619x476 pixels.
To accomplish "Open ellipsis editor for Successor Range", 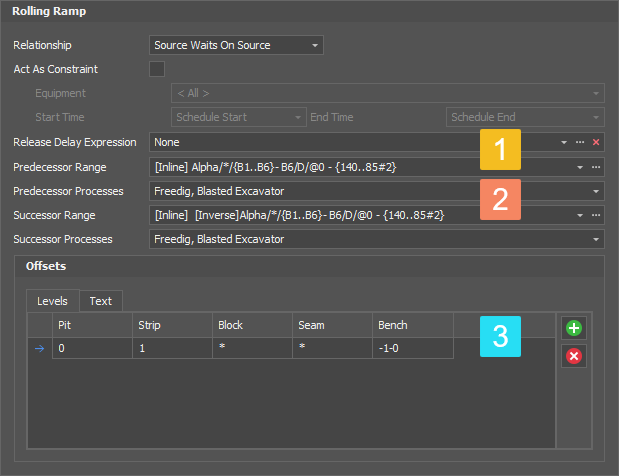I will coord(596,215).
